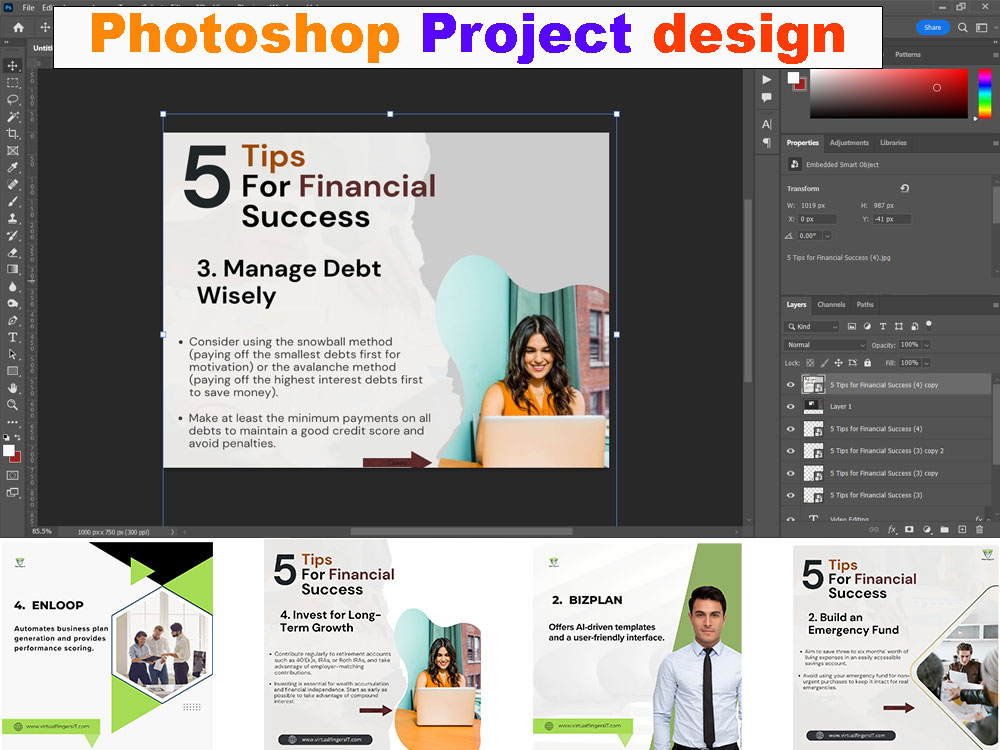1000x750 pixels.
Task: Click the delete layer trash icon
Action: click(x=980, y=529)
